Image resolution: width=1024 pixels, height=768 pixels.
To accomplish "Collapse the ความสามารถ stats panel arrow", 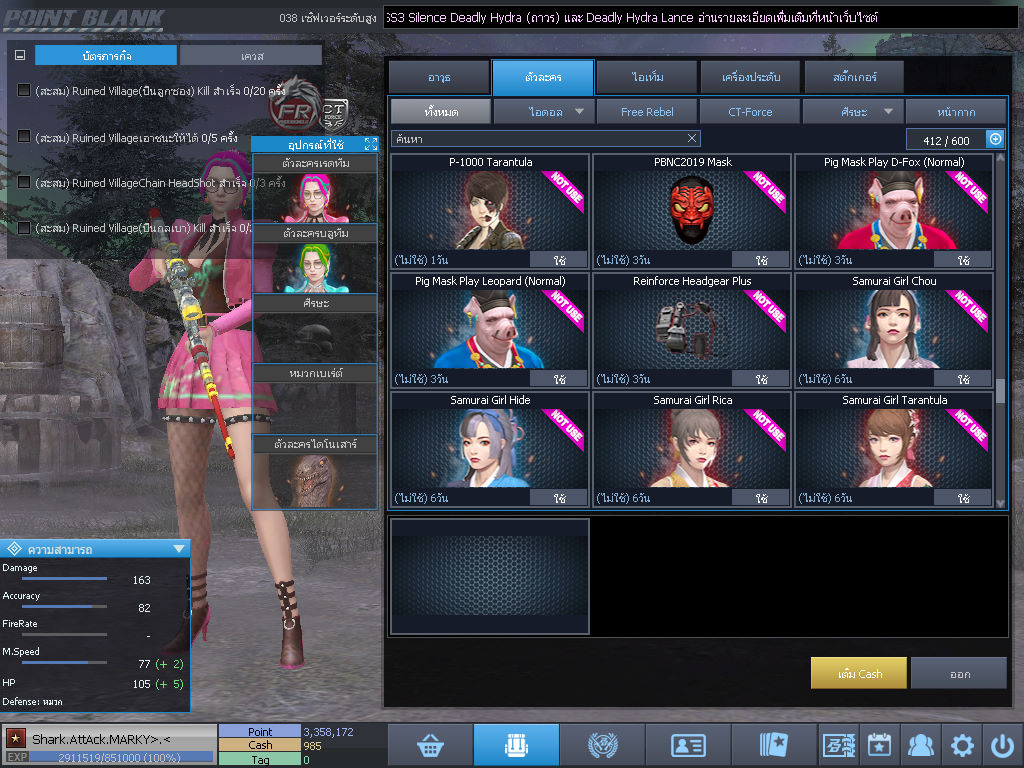I will coord(179,549).
